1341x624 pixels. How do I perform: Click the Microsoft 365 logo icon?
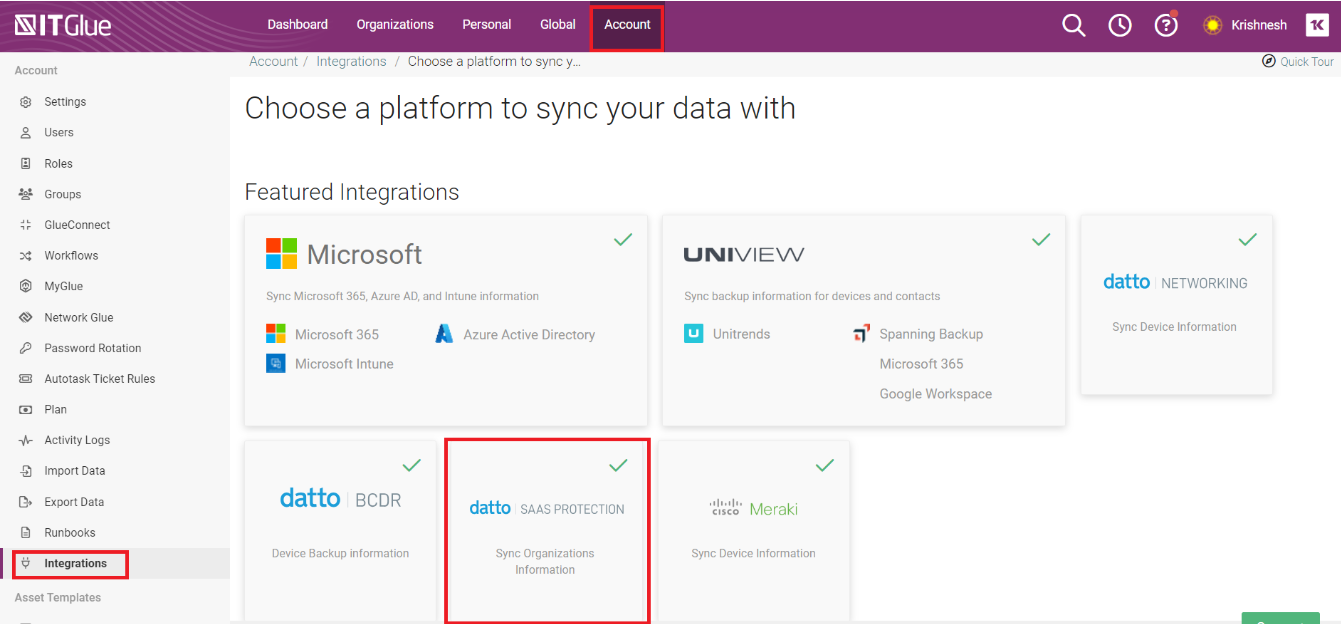point(276,334)
